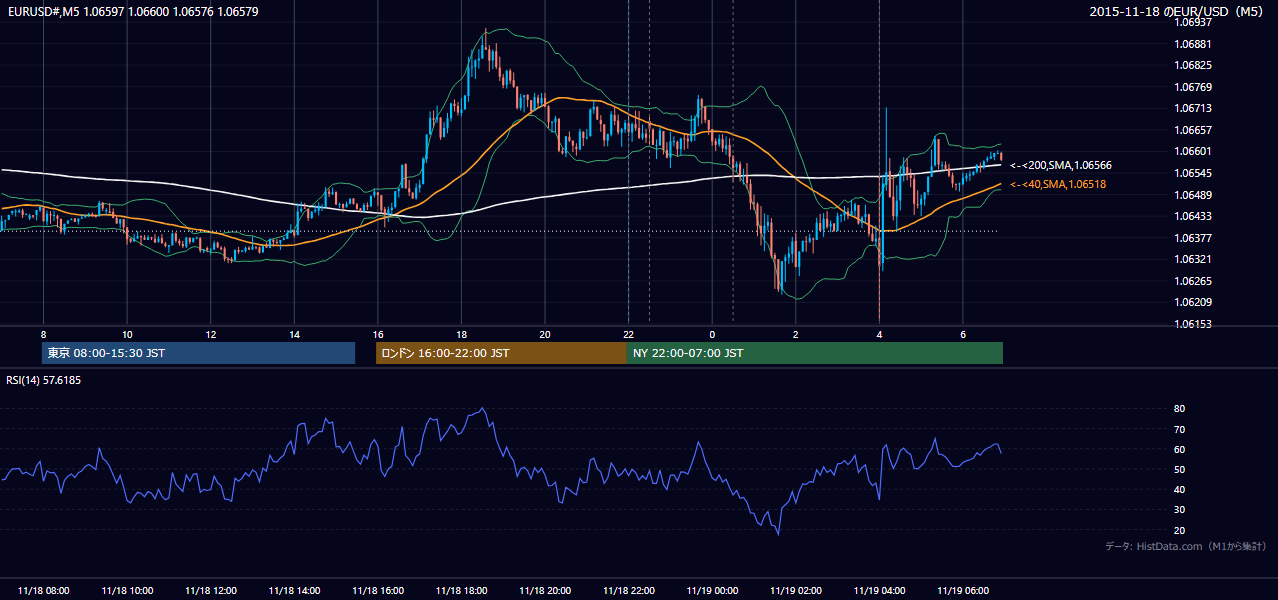Click the 11/18 14:00 bottom time label

(294, 591)
